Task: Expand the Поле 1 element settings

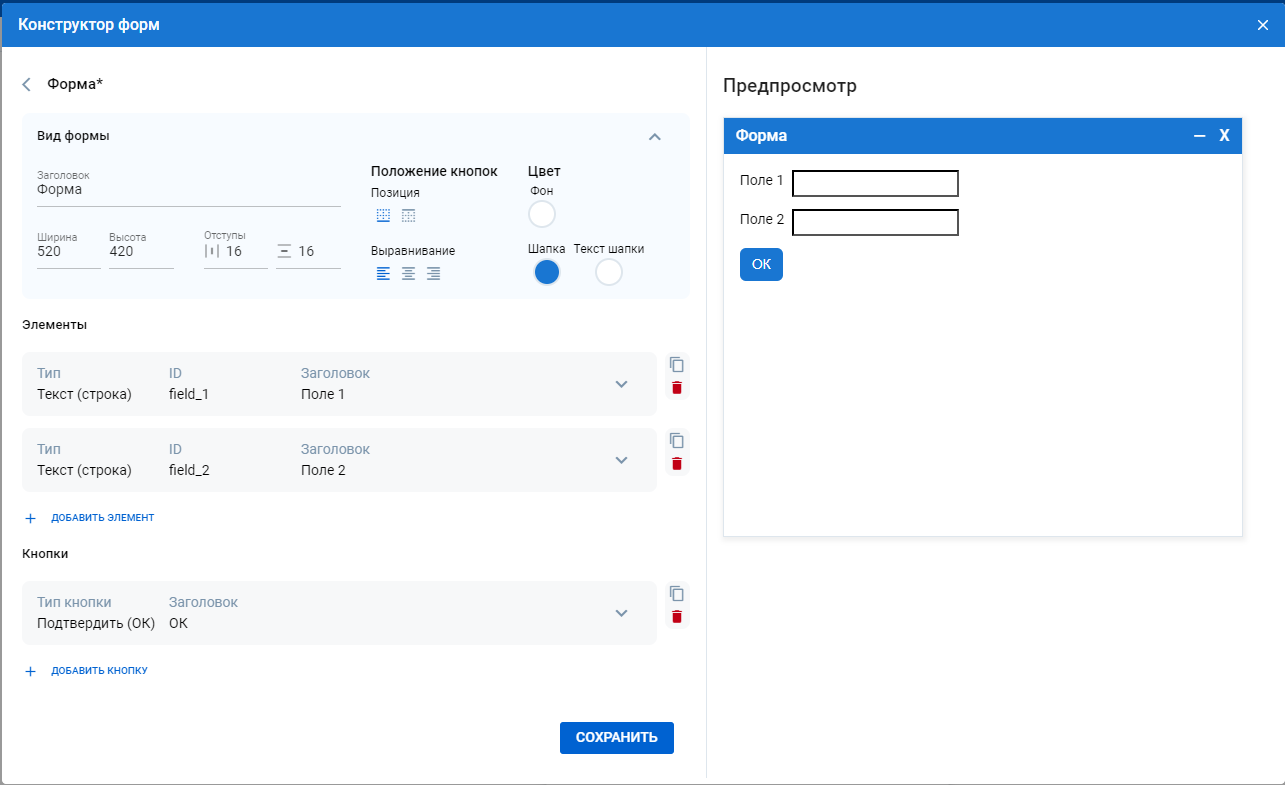Action: coord(621,384)
